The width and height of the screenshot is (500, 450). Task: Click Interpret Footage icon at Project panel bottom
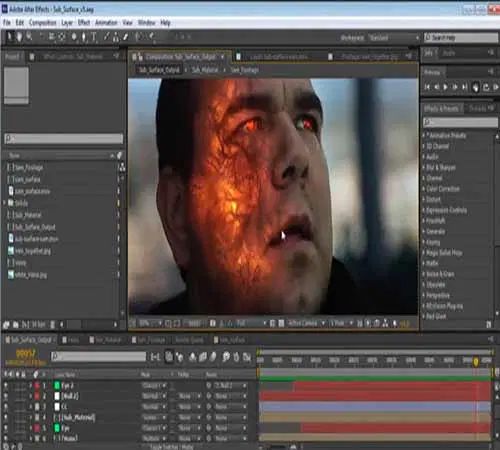(x=6, y=325)
